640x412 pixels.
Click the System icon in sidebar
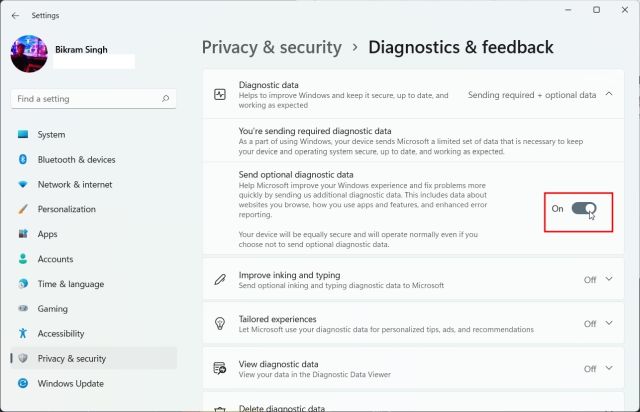pyautogui.click(x=22, y=135)
